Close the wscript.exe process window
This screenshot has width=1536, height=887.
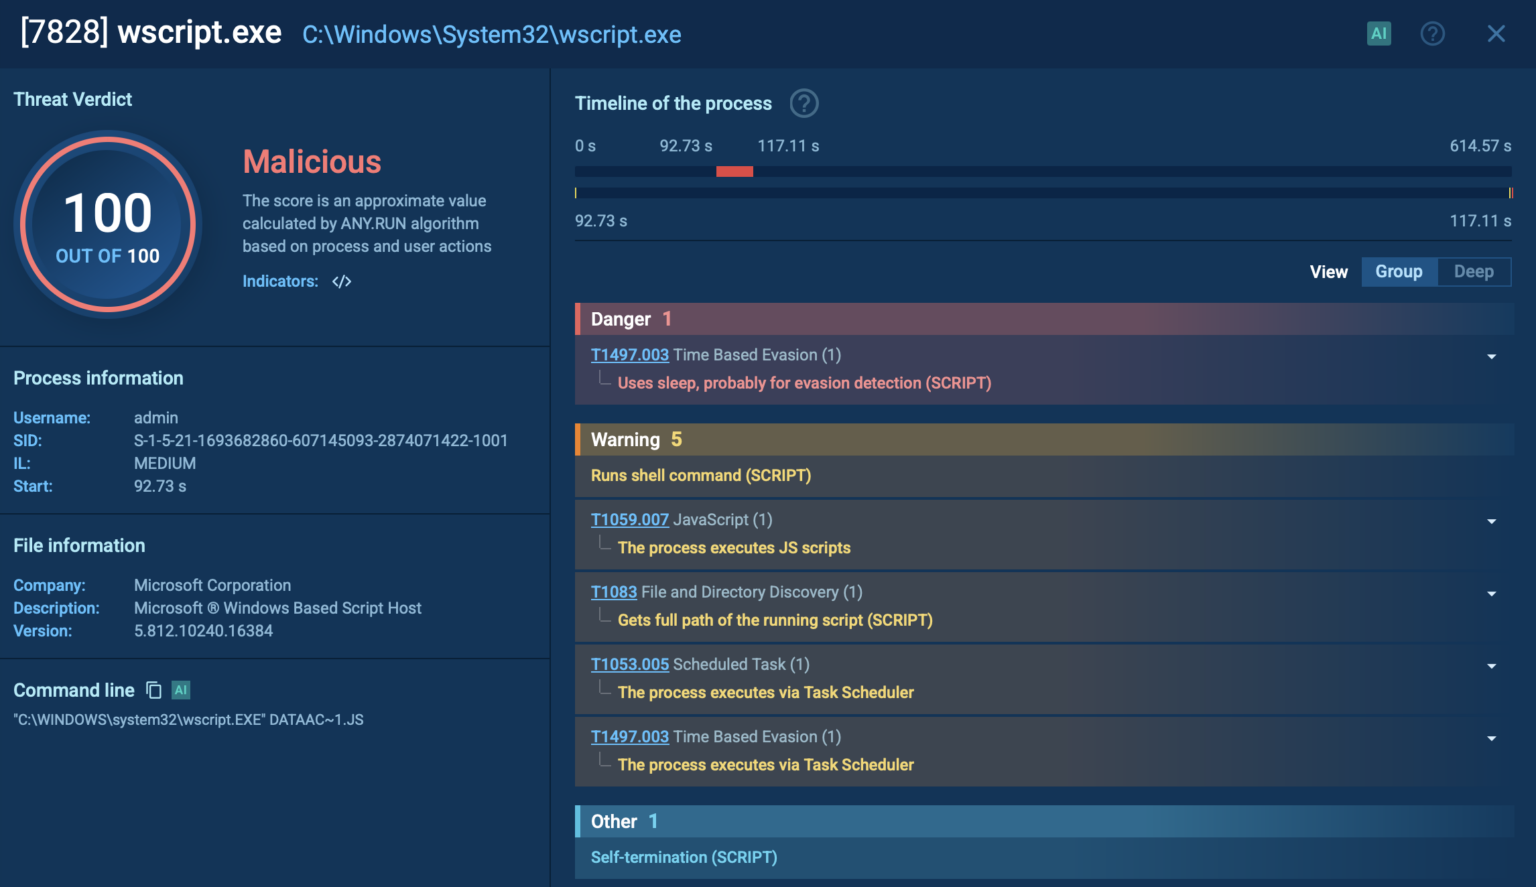pyautogui.click(x=1496, y=33)
